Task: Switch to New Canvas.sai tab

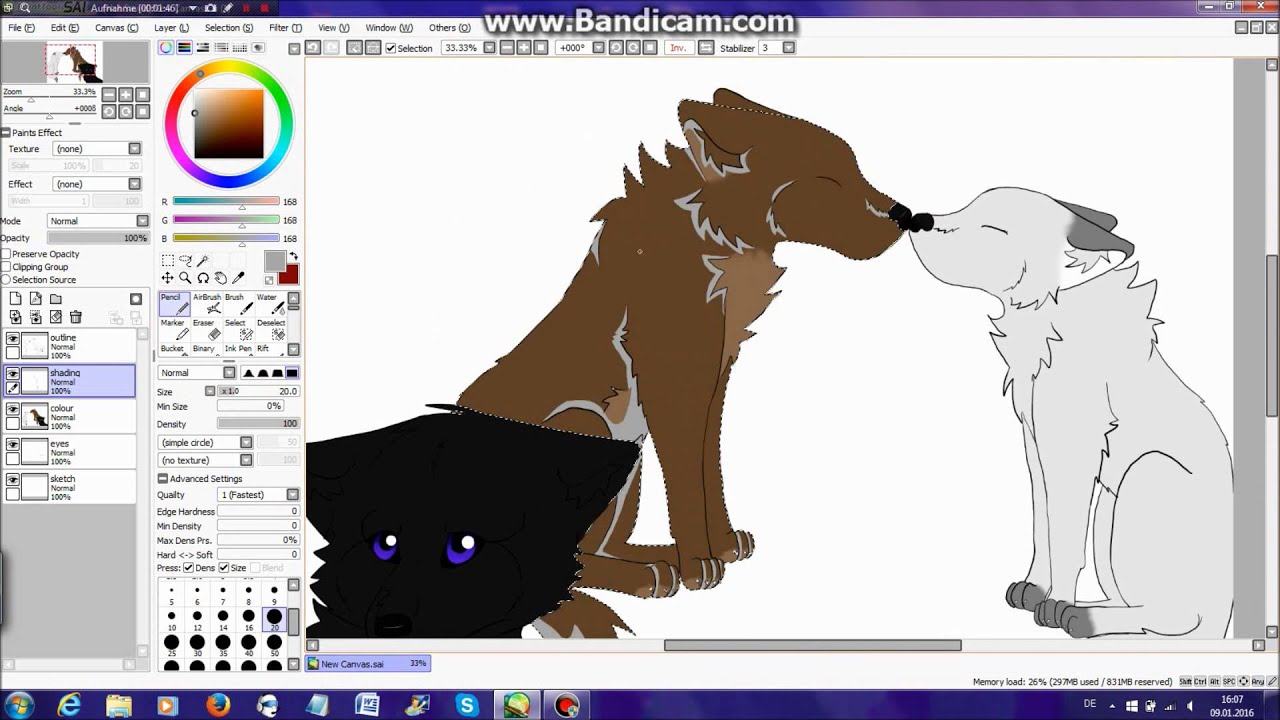Action: [x=368, y=663]
